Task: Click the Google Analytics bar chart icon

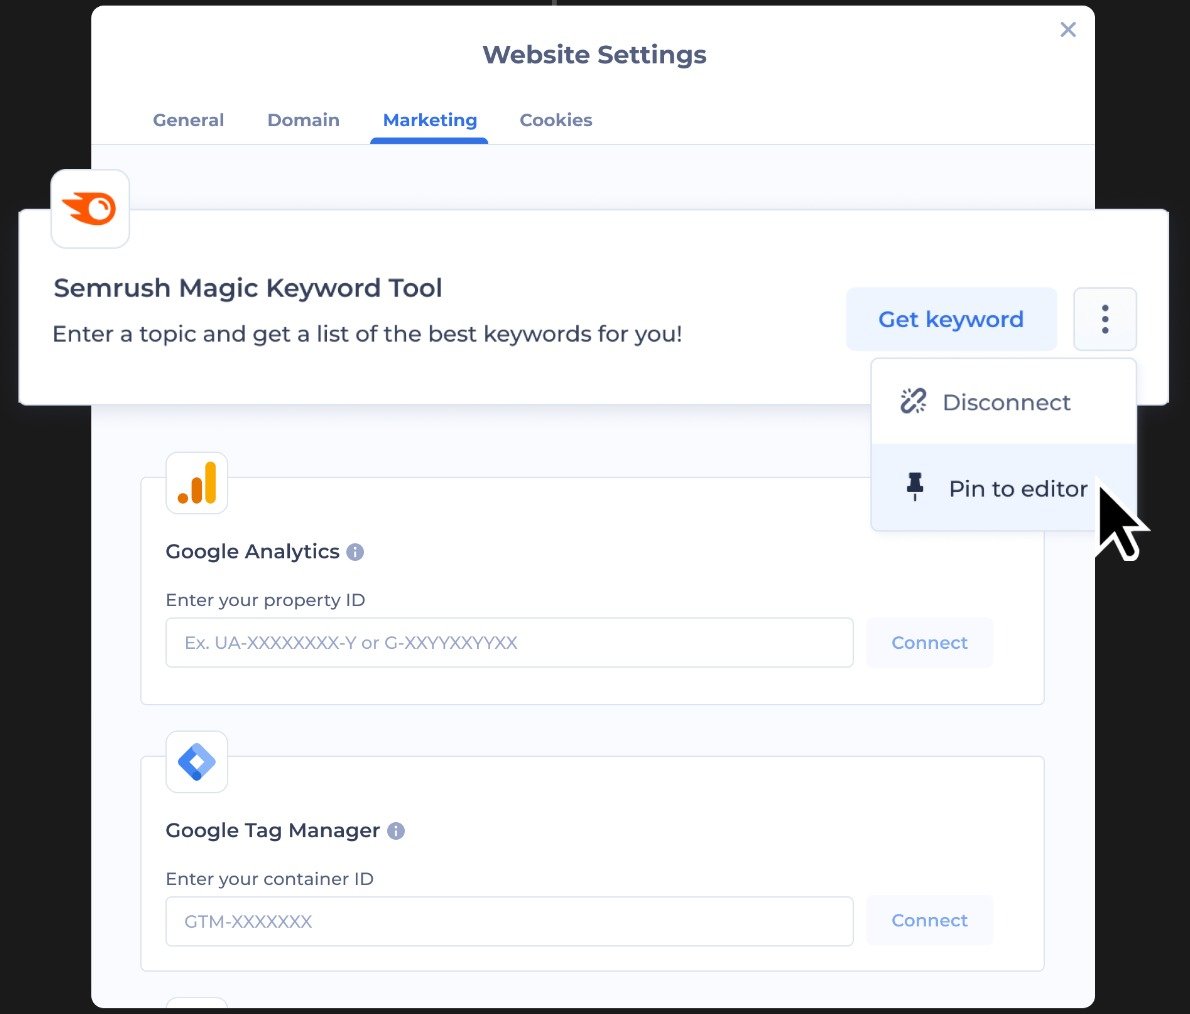Action: [x=197, y=483]
